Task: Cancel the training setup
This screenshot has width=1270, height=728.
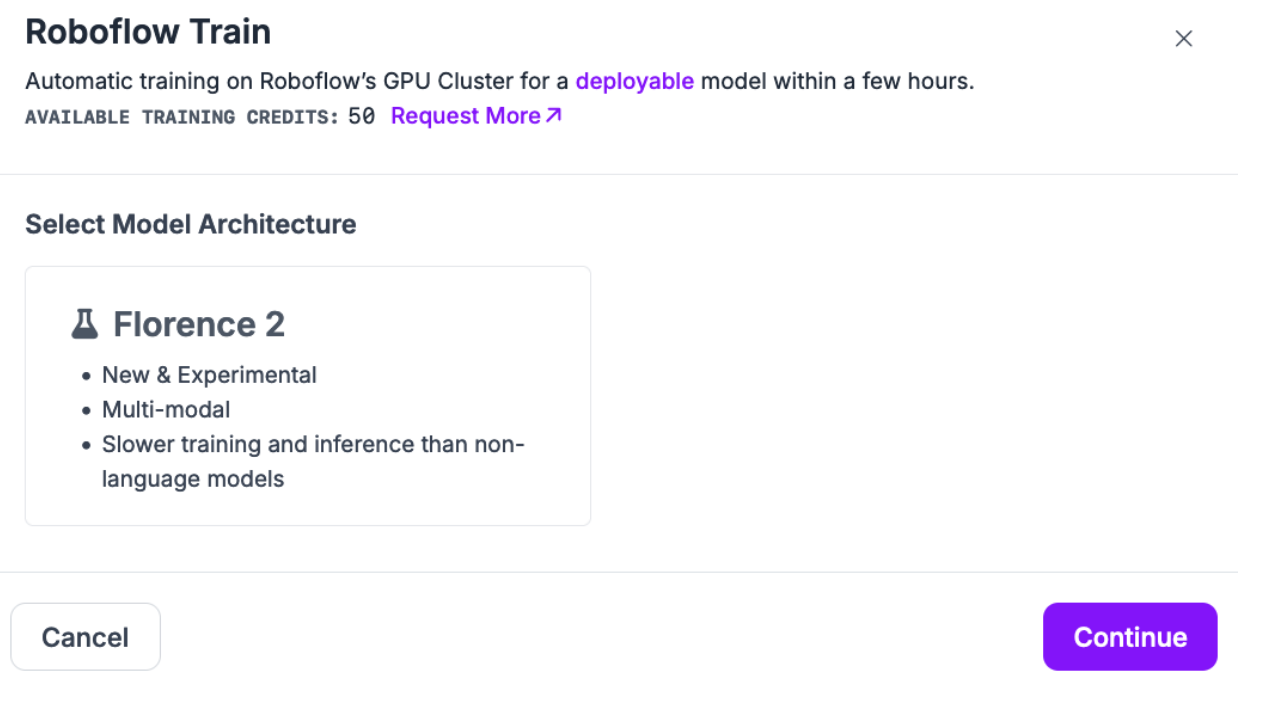Action: point(85,637)
